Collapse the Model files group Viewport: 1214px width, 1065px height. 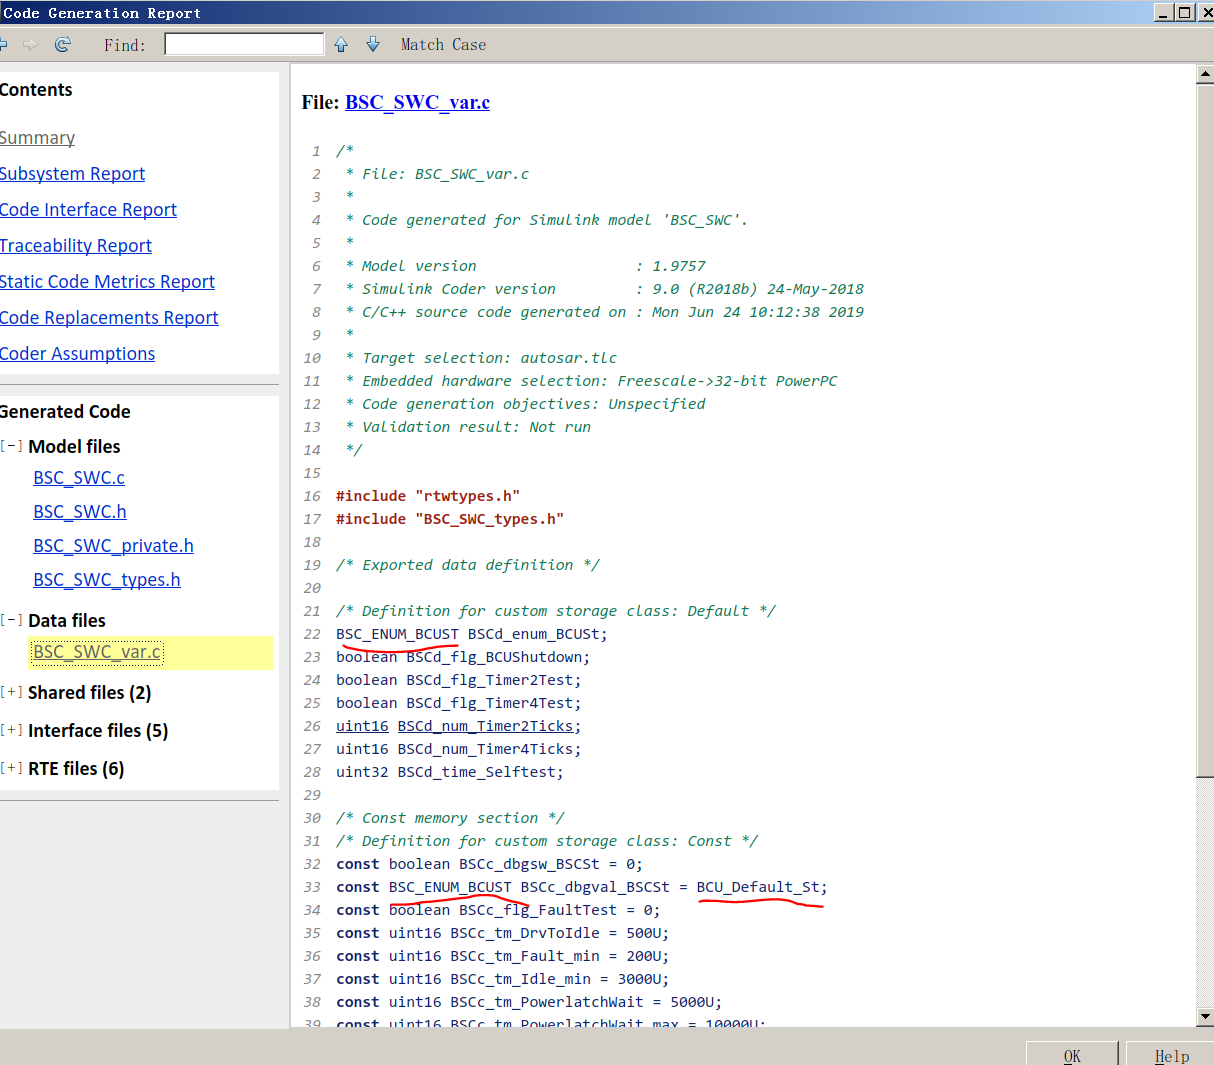pos(12,446)
